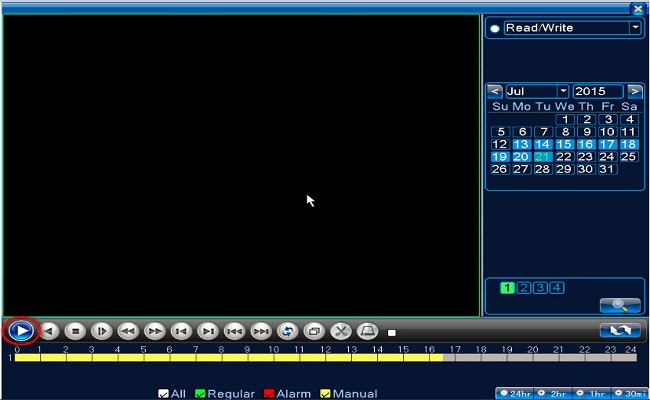Select channel 2 in channel selector
This screenshot has height=400, width=650.
523,288
